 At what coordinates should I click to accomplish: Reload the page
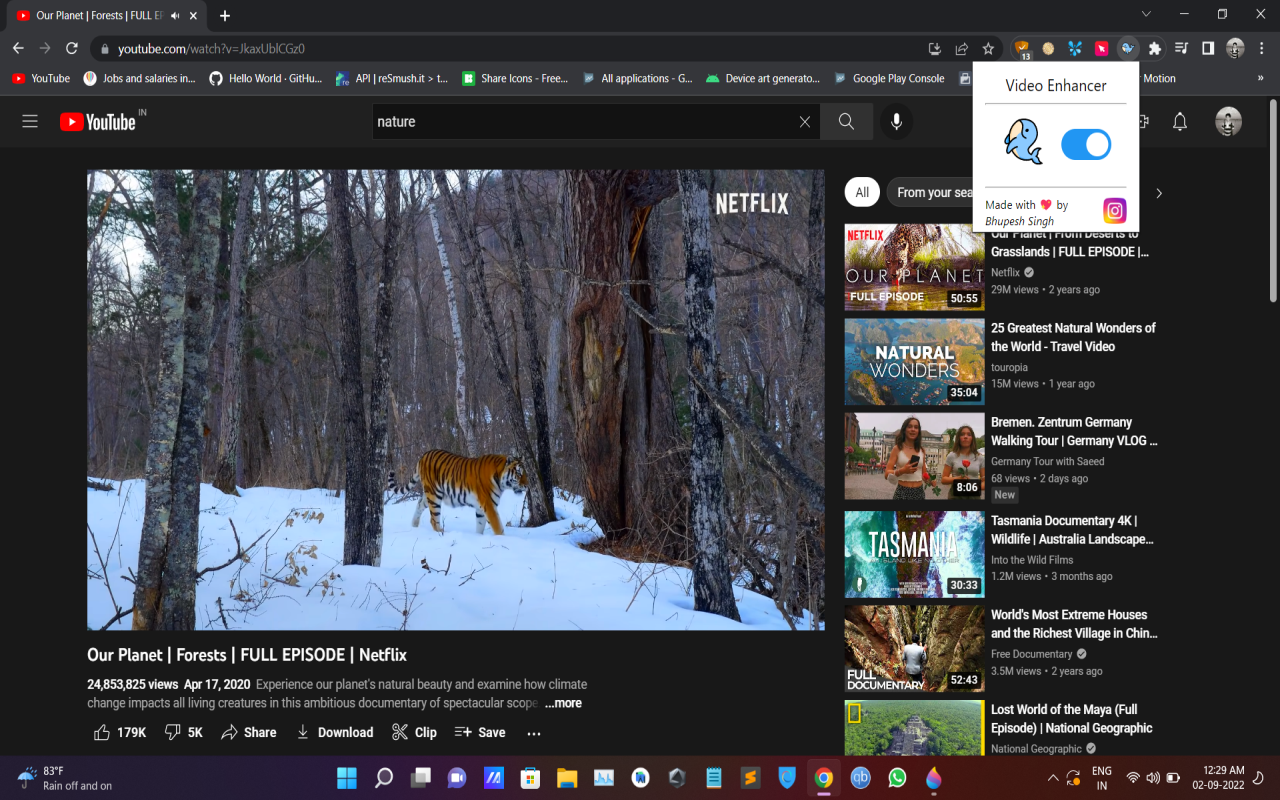[x=72, y=48]
